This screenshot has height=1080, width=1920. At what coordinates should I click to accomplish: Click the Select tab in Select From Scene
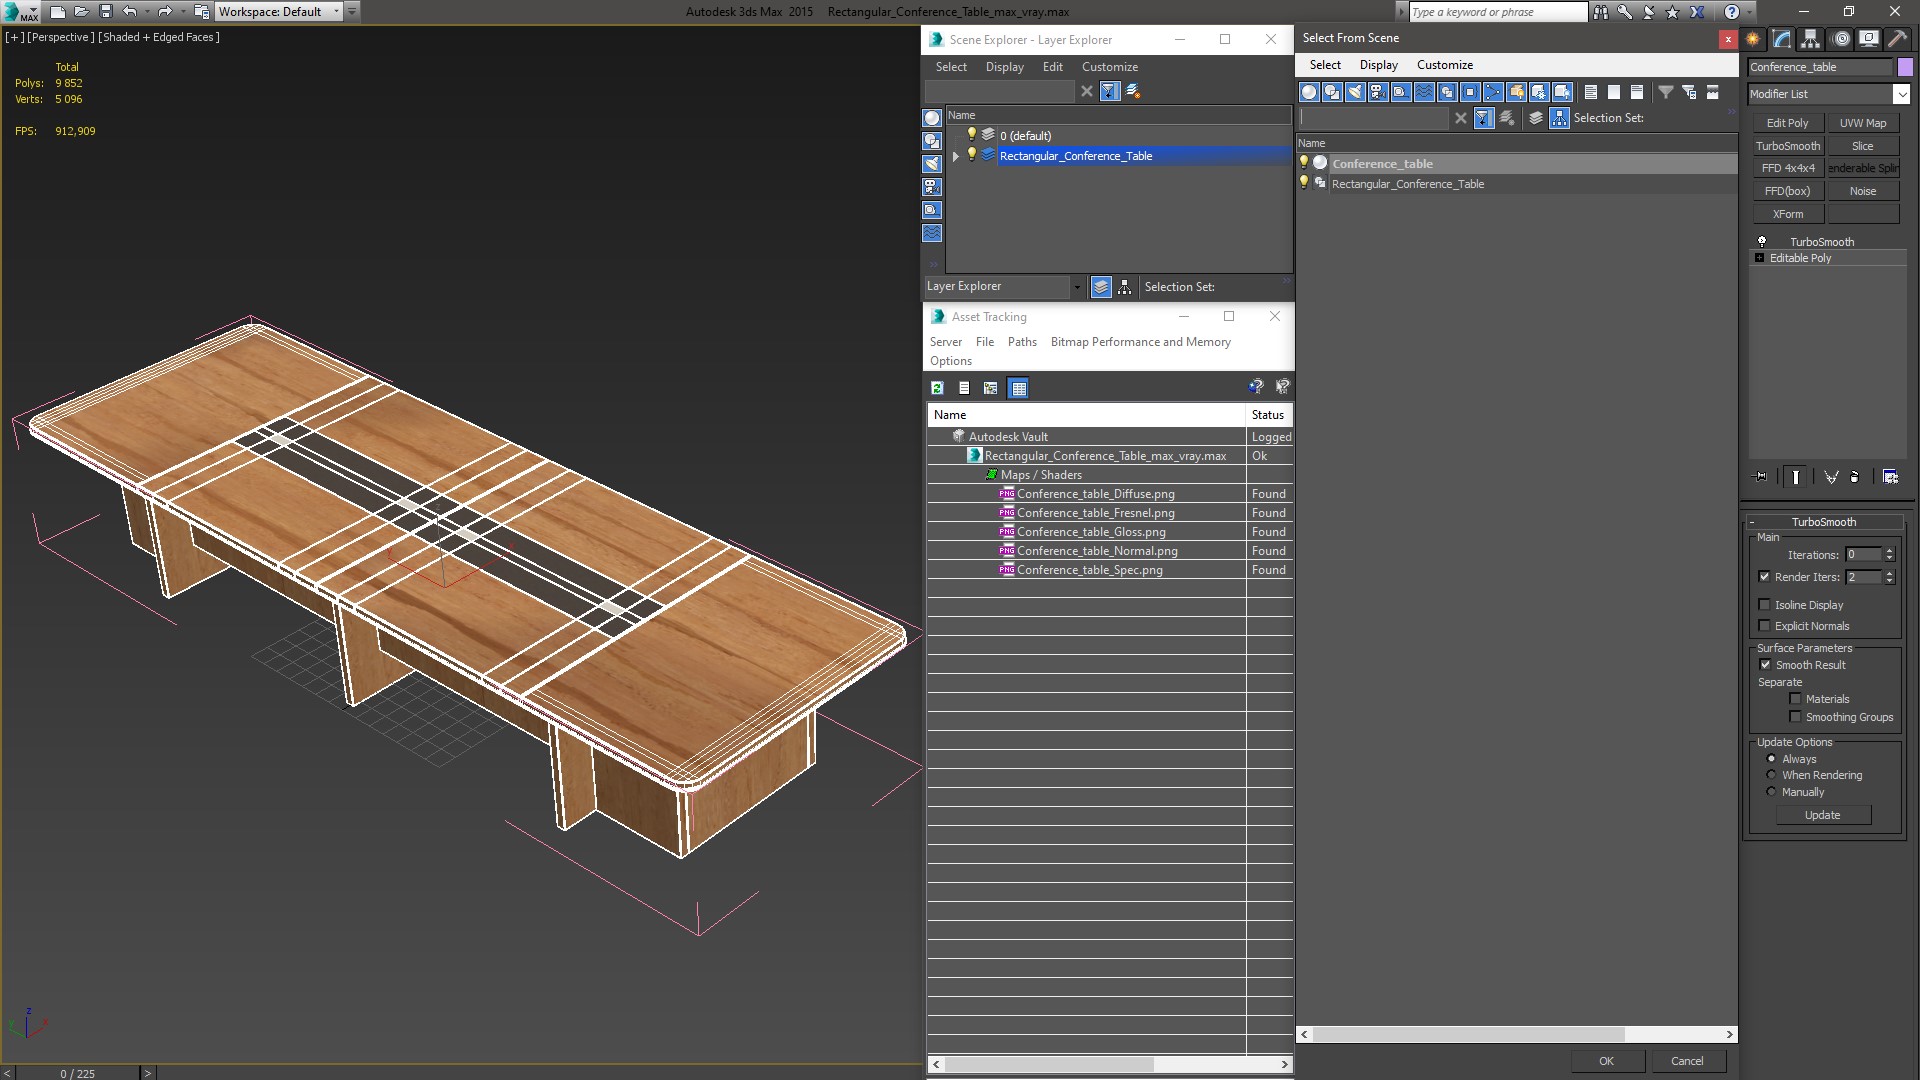(1324, 63)
